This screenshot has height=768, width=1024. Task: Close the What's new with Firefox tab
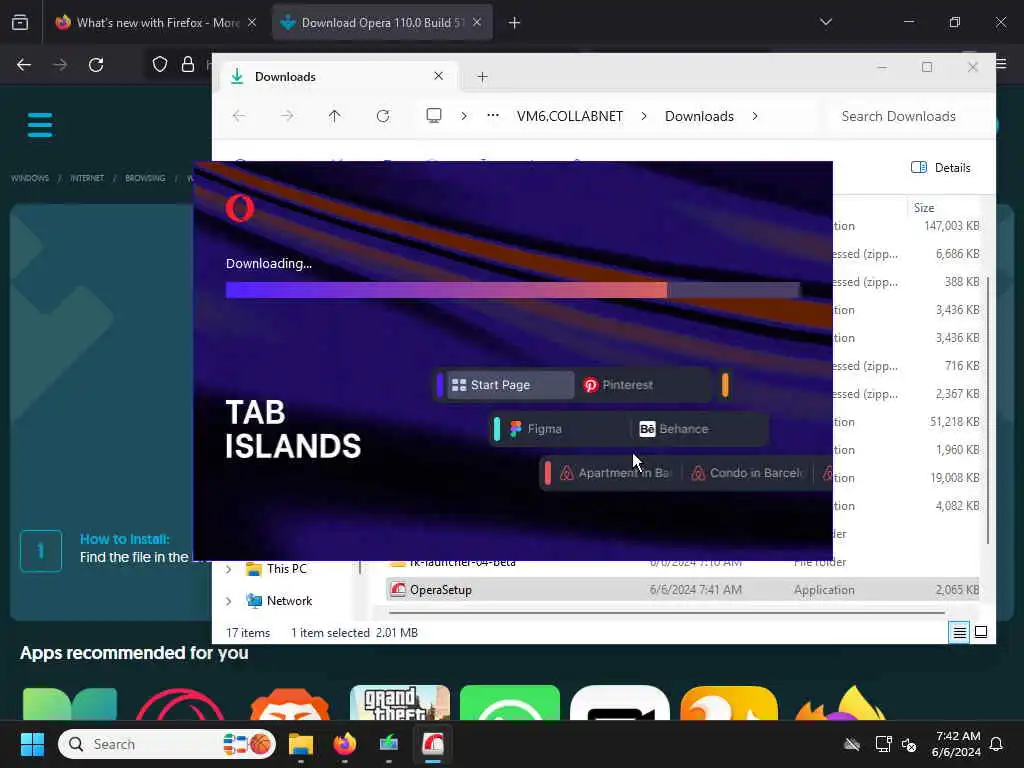252,22
